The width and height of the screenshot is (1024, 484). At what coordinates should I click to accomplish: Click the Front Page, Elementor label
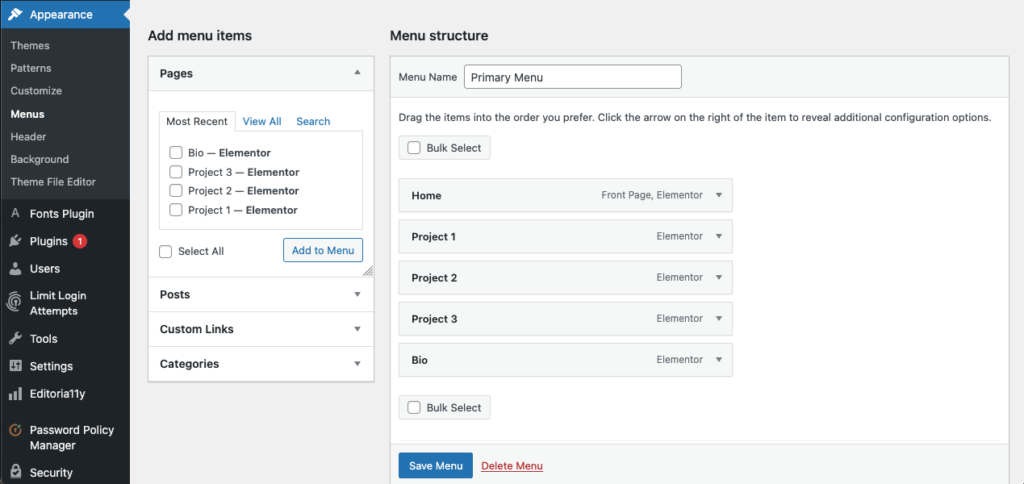point(652,195)
